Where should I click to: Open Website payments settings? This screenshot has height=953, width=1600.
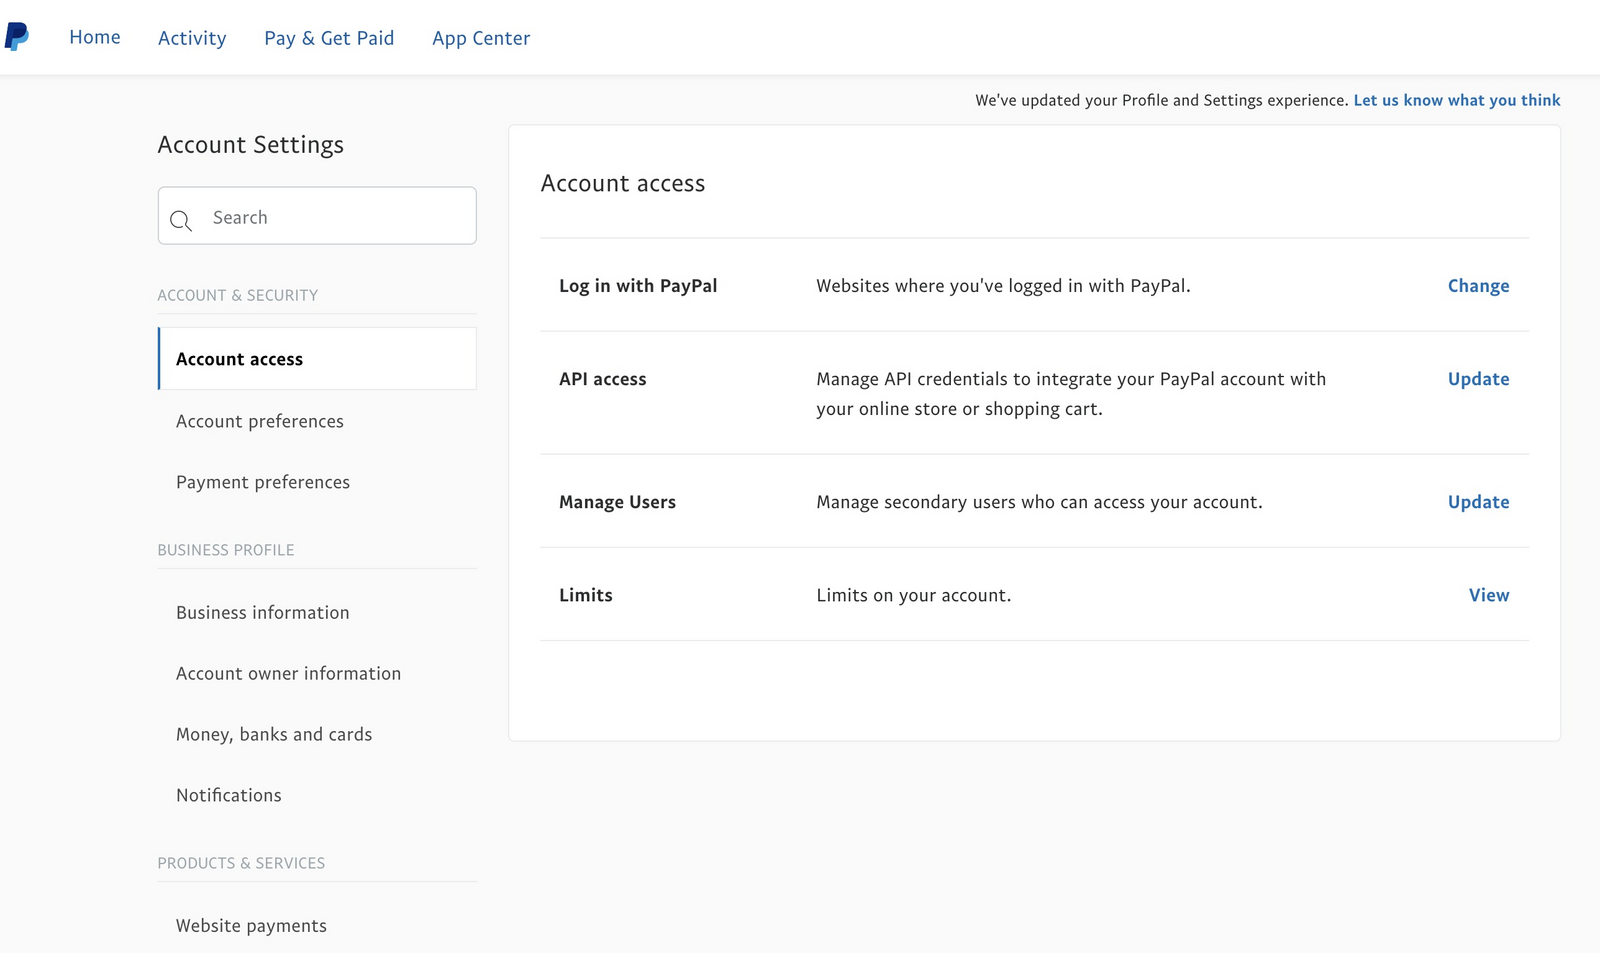[x=251, y=926]
